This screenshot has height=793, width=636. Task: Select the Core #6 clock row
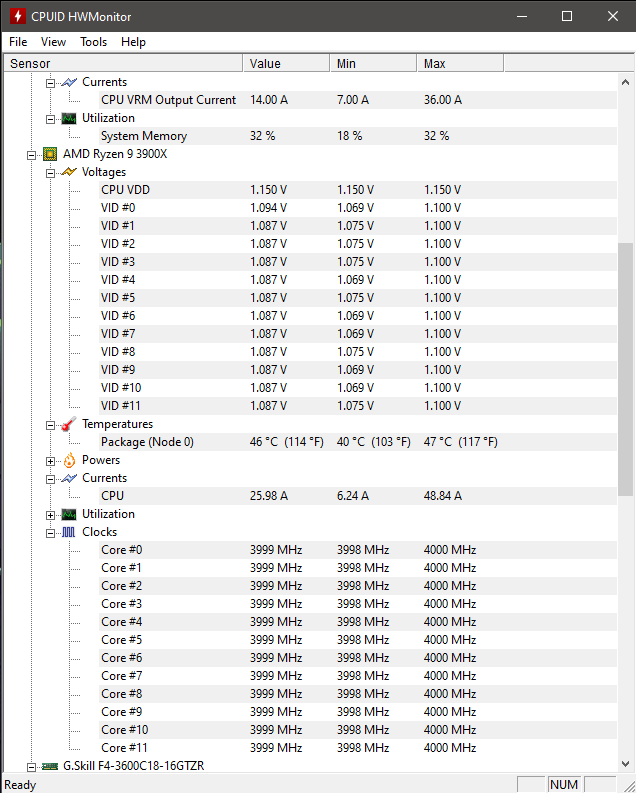pyautogui.click(x=358, y=658)
